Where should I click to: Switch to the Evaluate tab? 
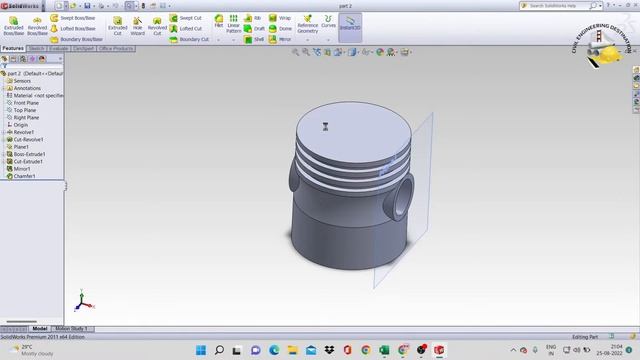(59, 49)
